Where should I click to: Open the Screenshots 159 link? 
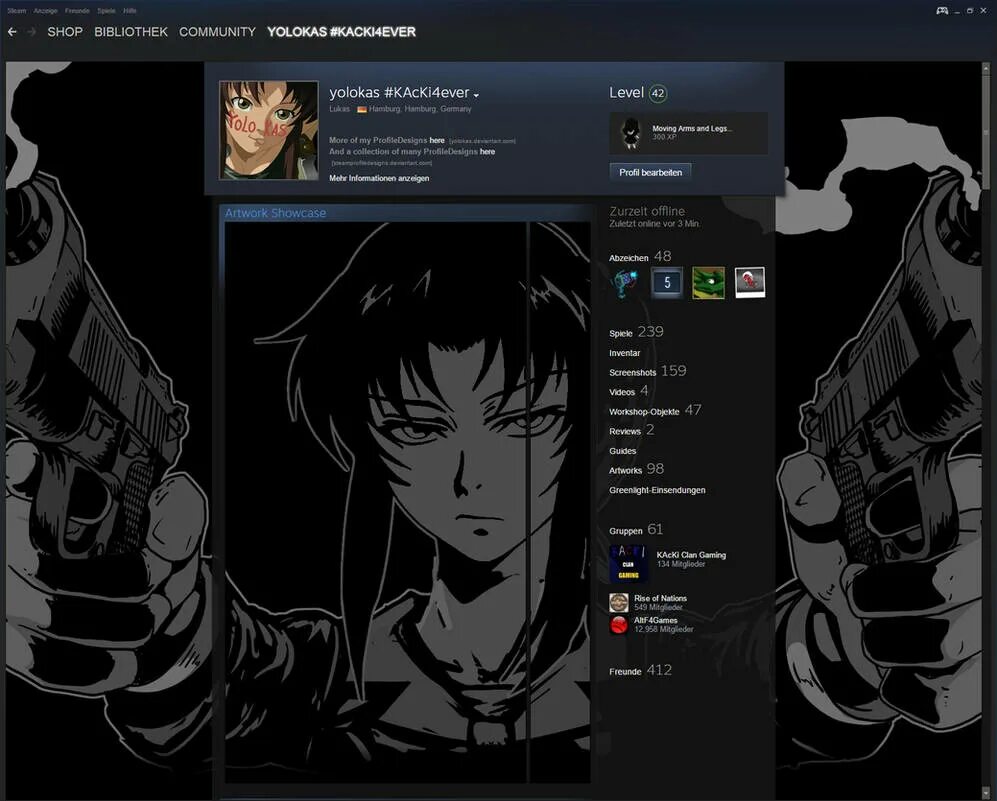647,371
